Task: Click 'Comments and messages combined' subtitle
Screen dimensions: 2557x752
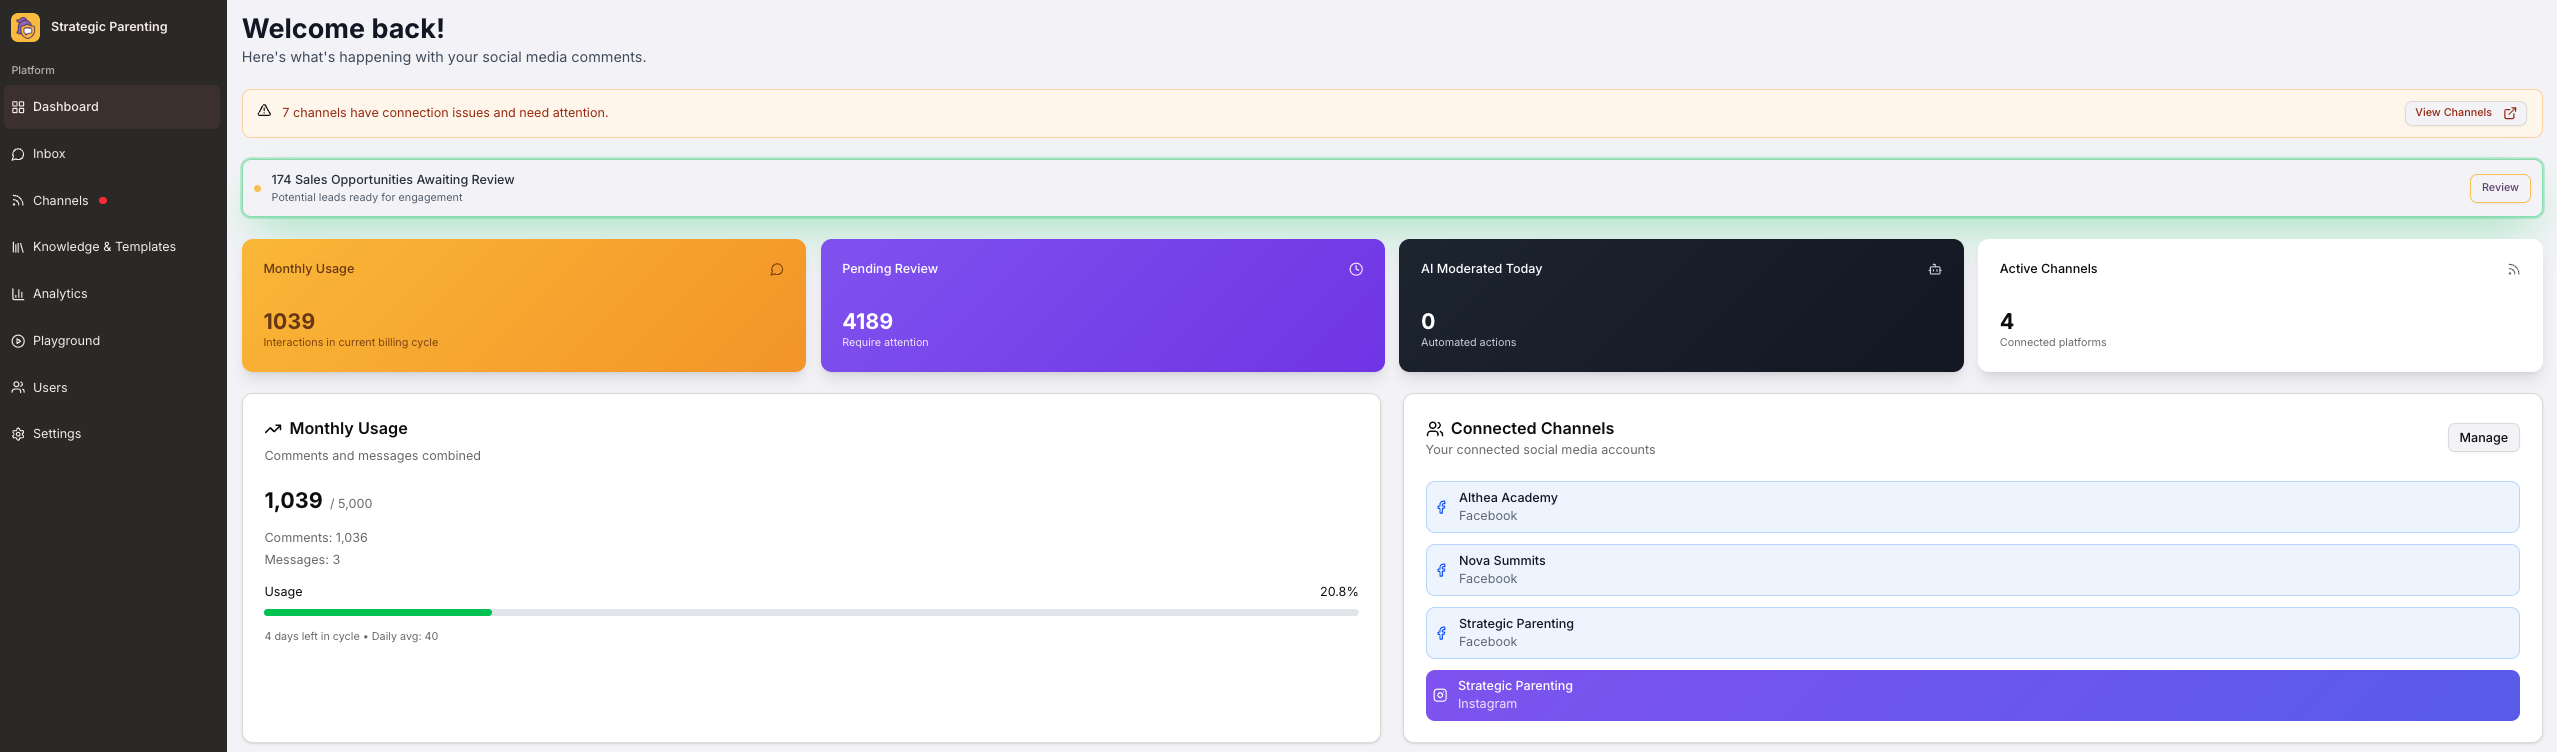Action: tap(372, 456)
